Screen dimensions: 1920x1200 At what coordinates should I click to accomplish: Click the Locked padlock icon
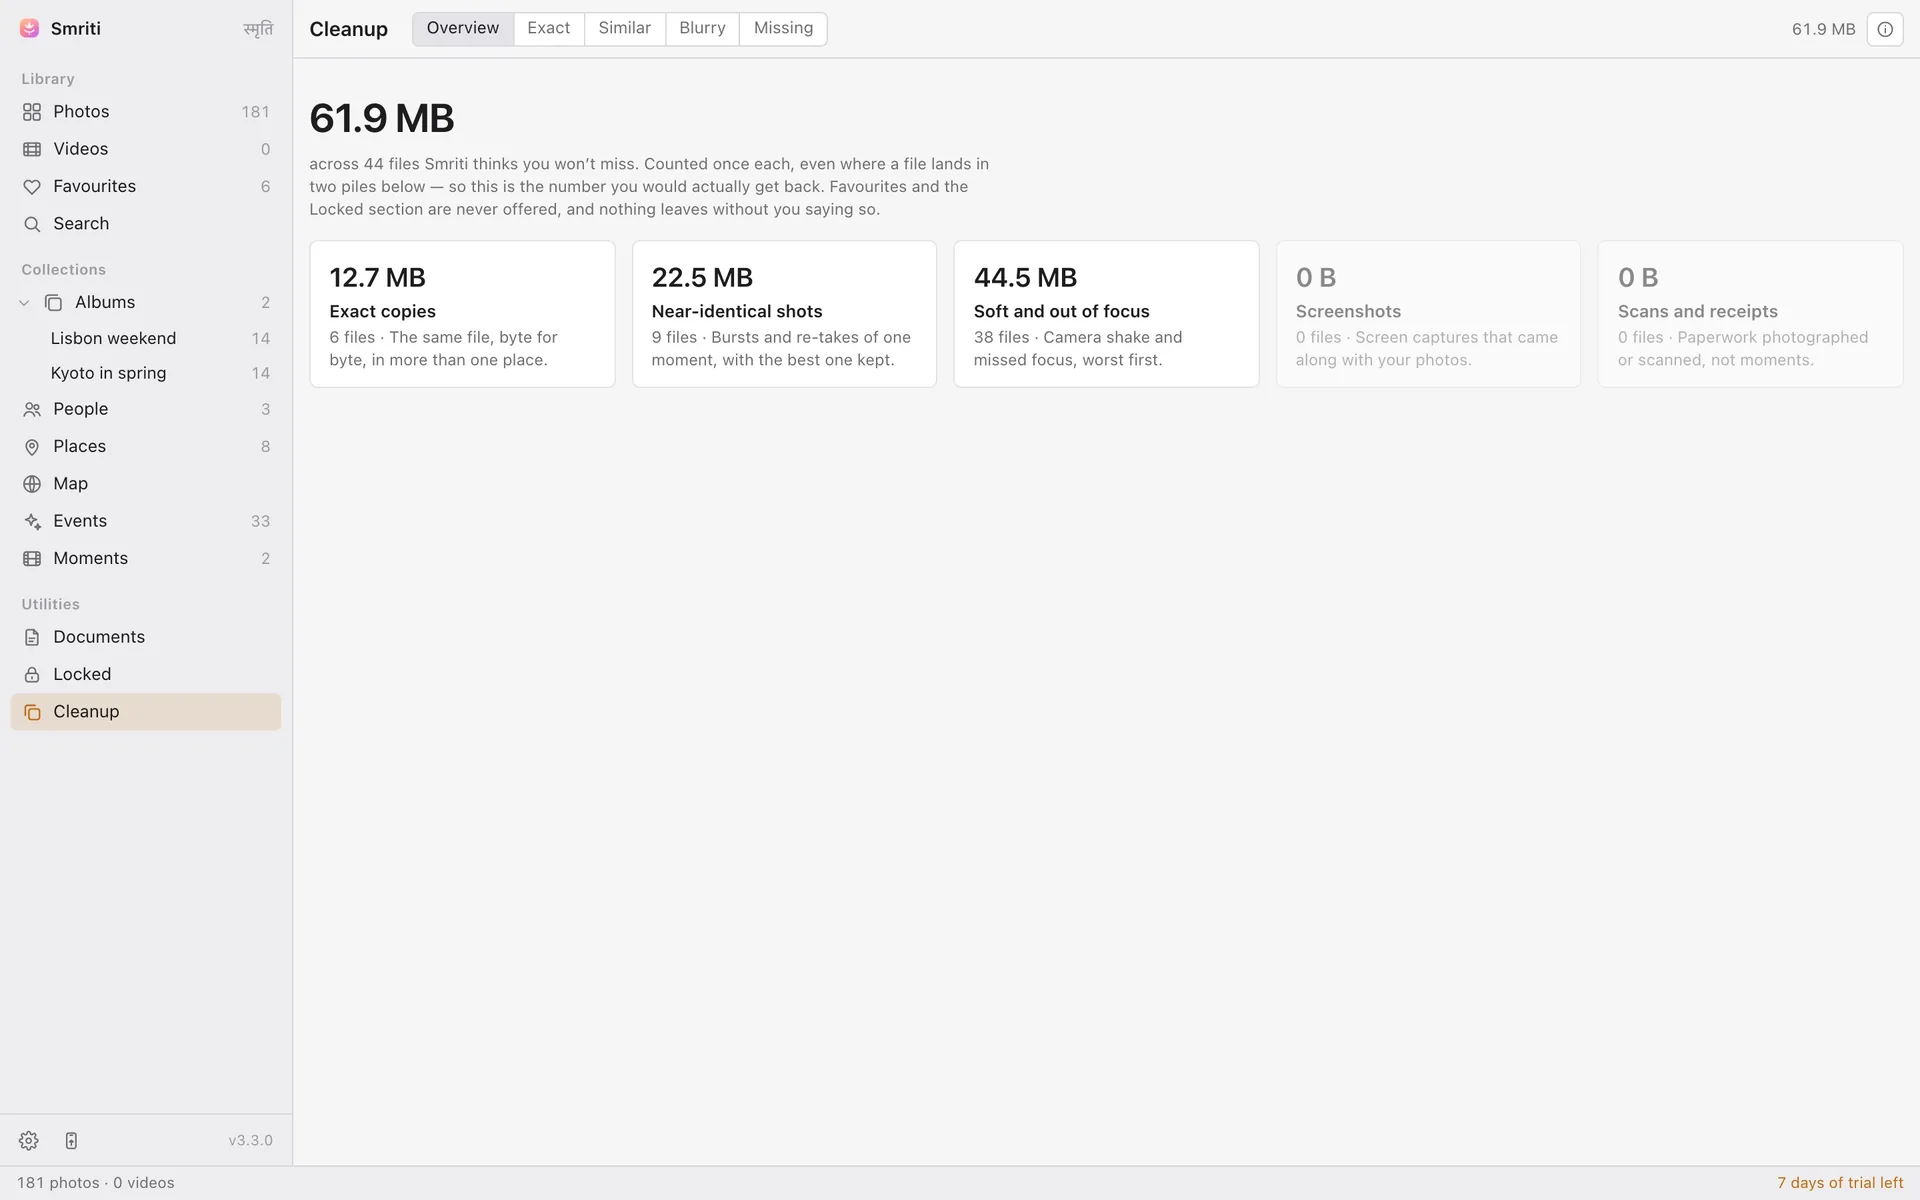(32, 675)
